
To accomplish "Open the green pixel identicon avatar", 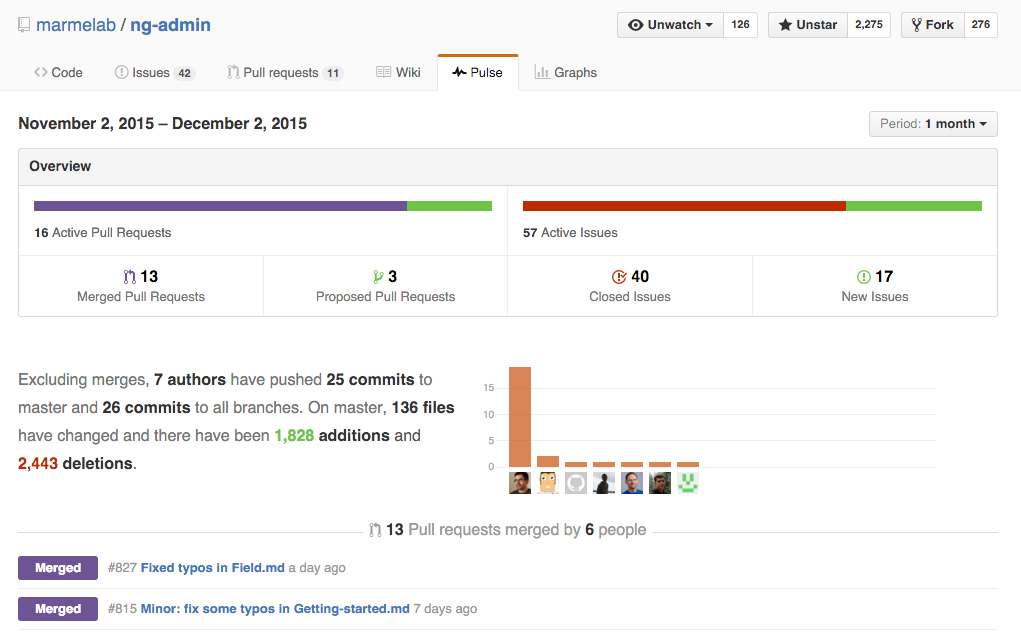I will pyautogui.click(x=688, y=483).
